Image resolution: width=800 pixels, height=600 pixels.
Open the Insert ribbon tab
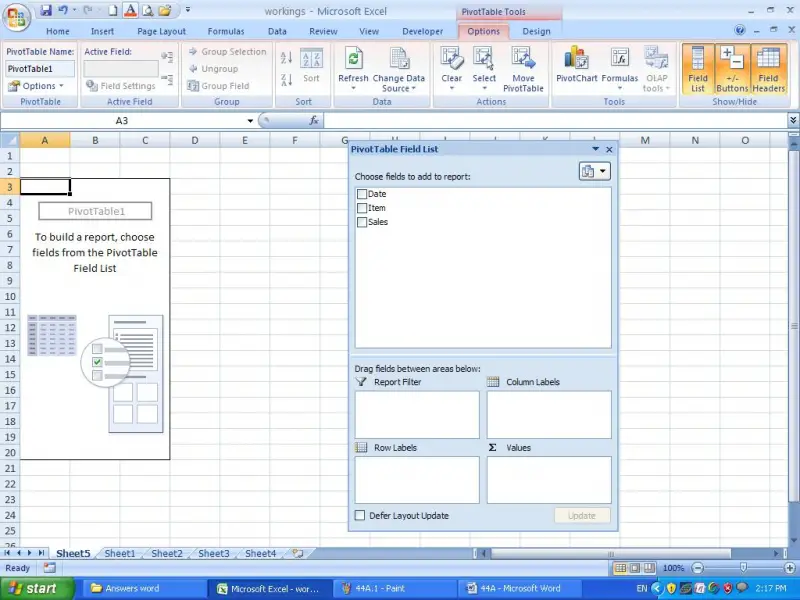tap(102, 31)
